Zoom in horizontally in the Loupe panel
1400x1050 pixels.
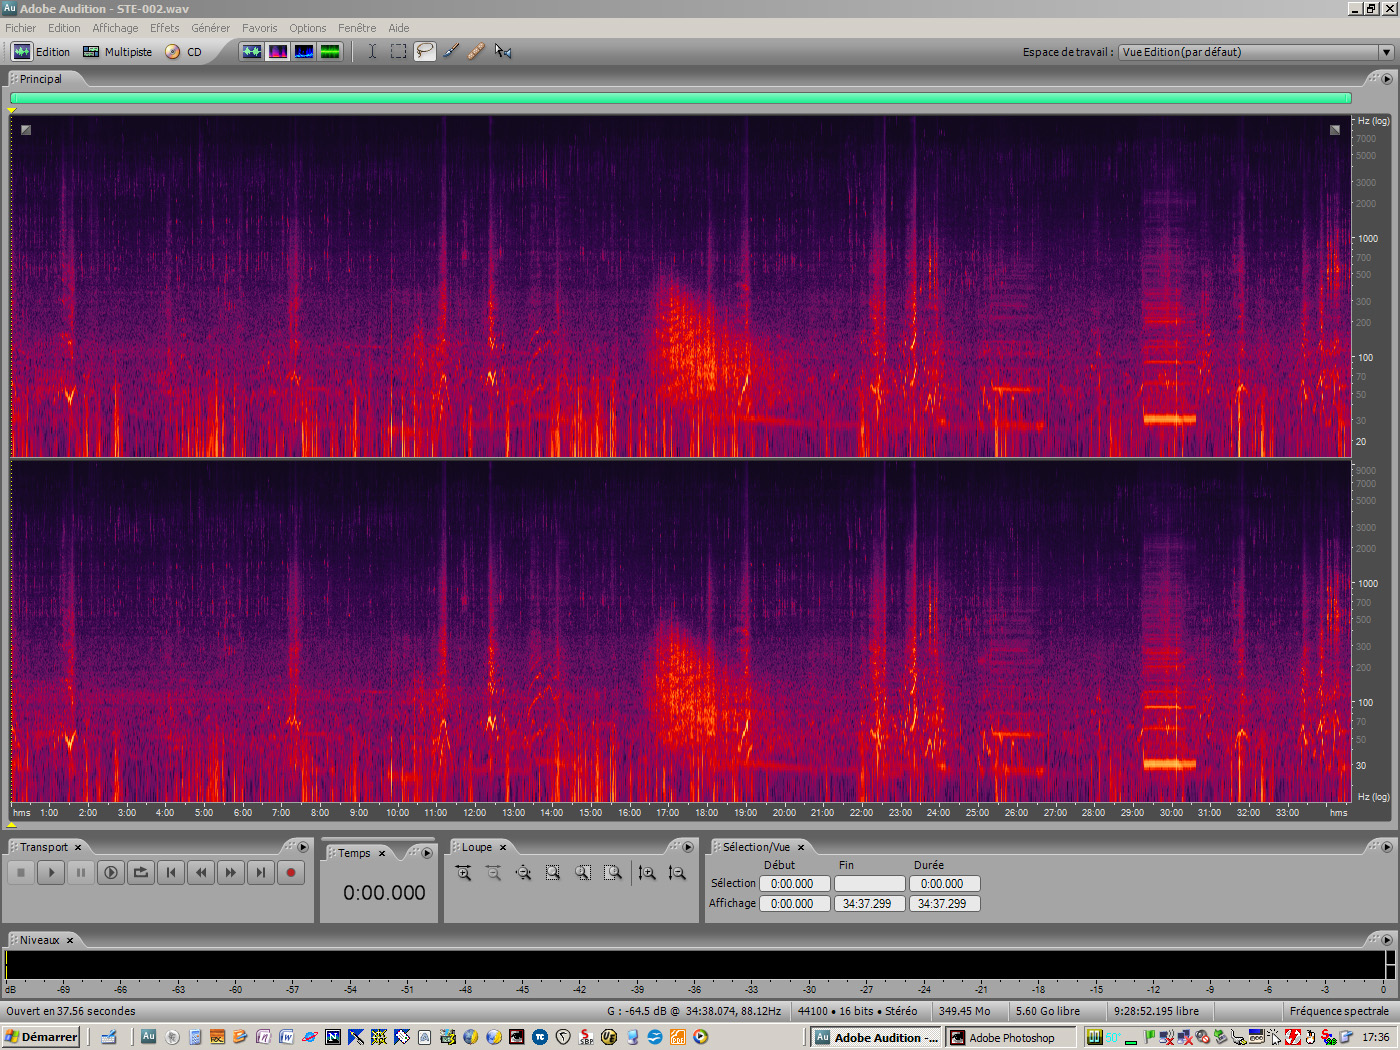point(463,872)
